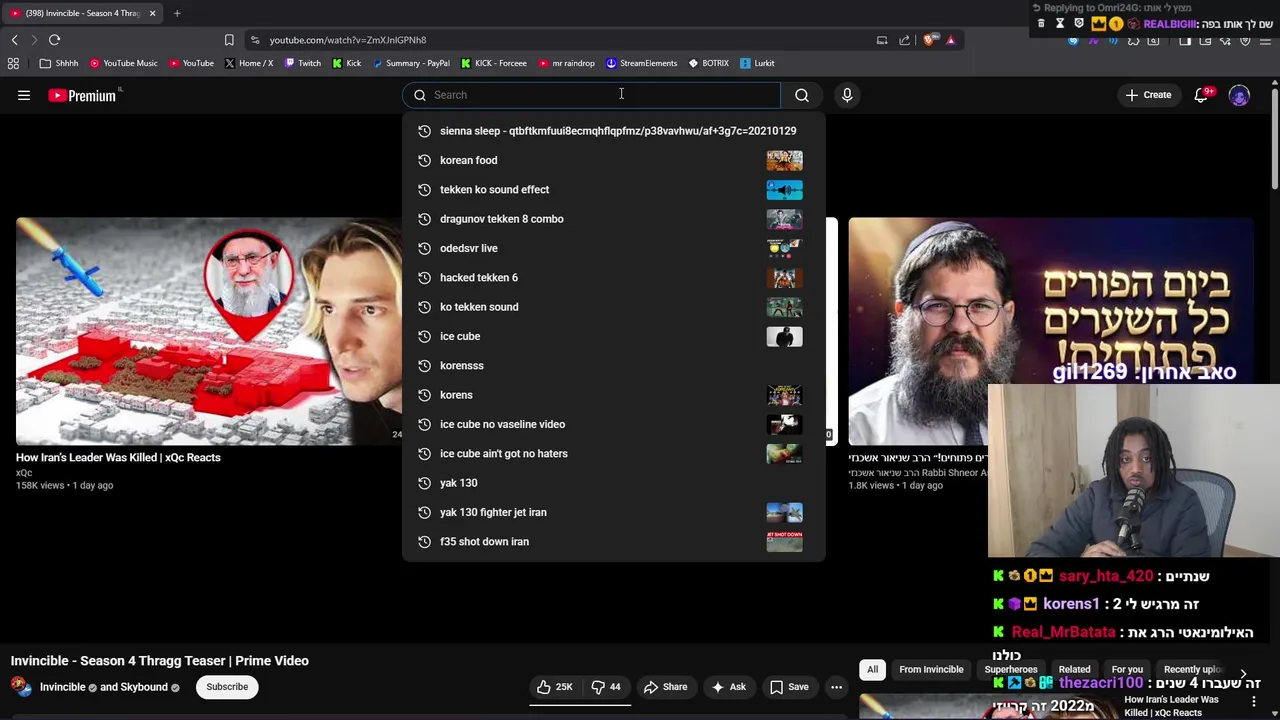The image size is (1280, 720).
Task: Open the rabbi Purim video thumbnail
Action: coord(1050,331)
